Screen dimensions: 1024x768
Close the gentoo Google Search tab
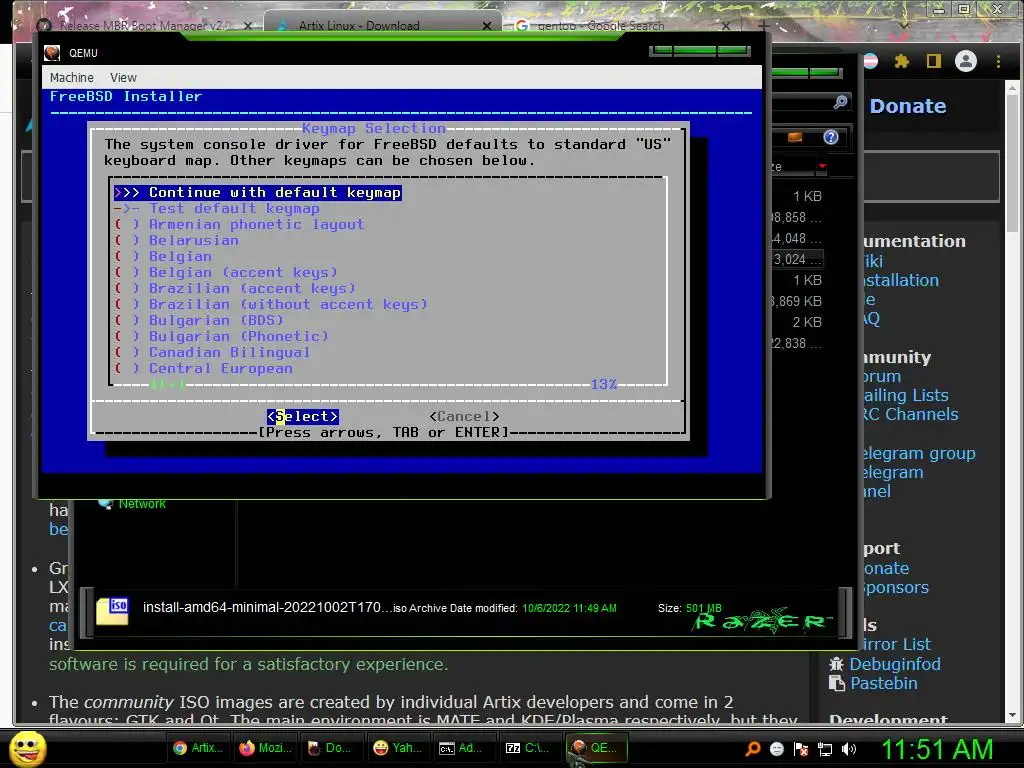click(x=726, y=25)
